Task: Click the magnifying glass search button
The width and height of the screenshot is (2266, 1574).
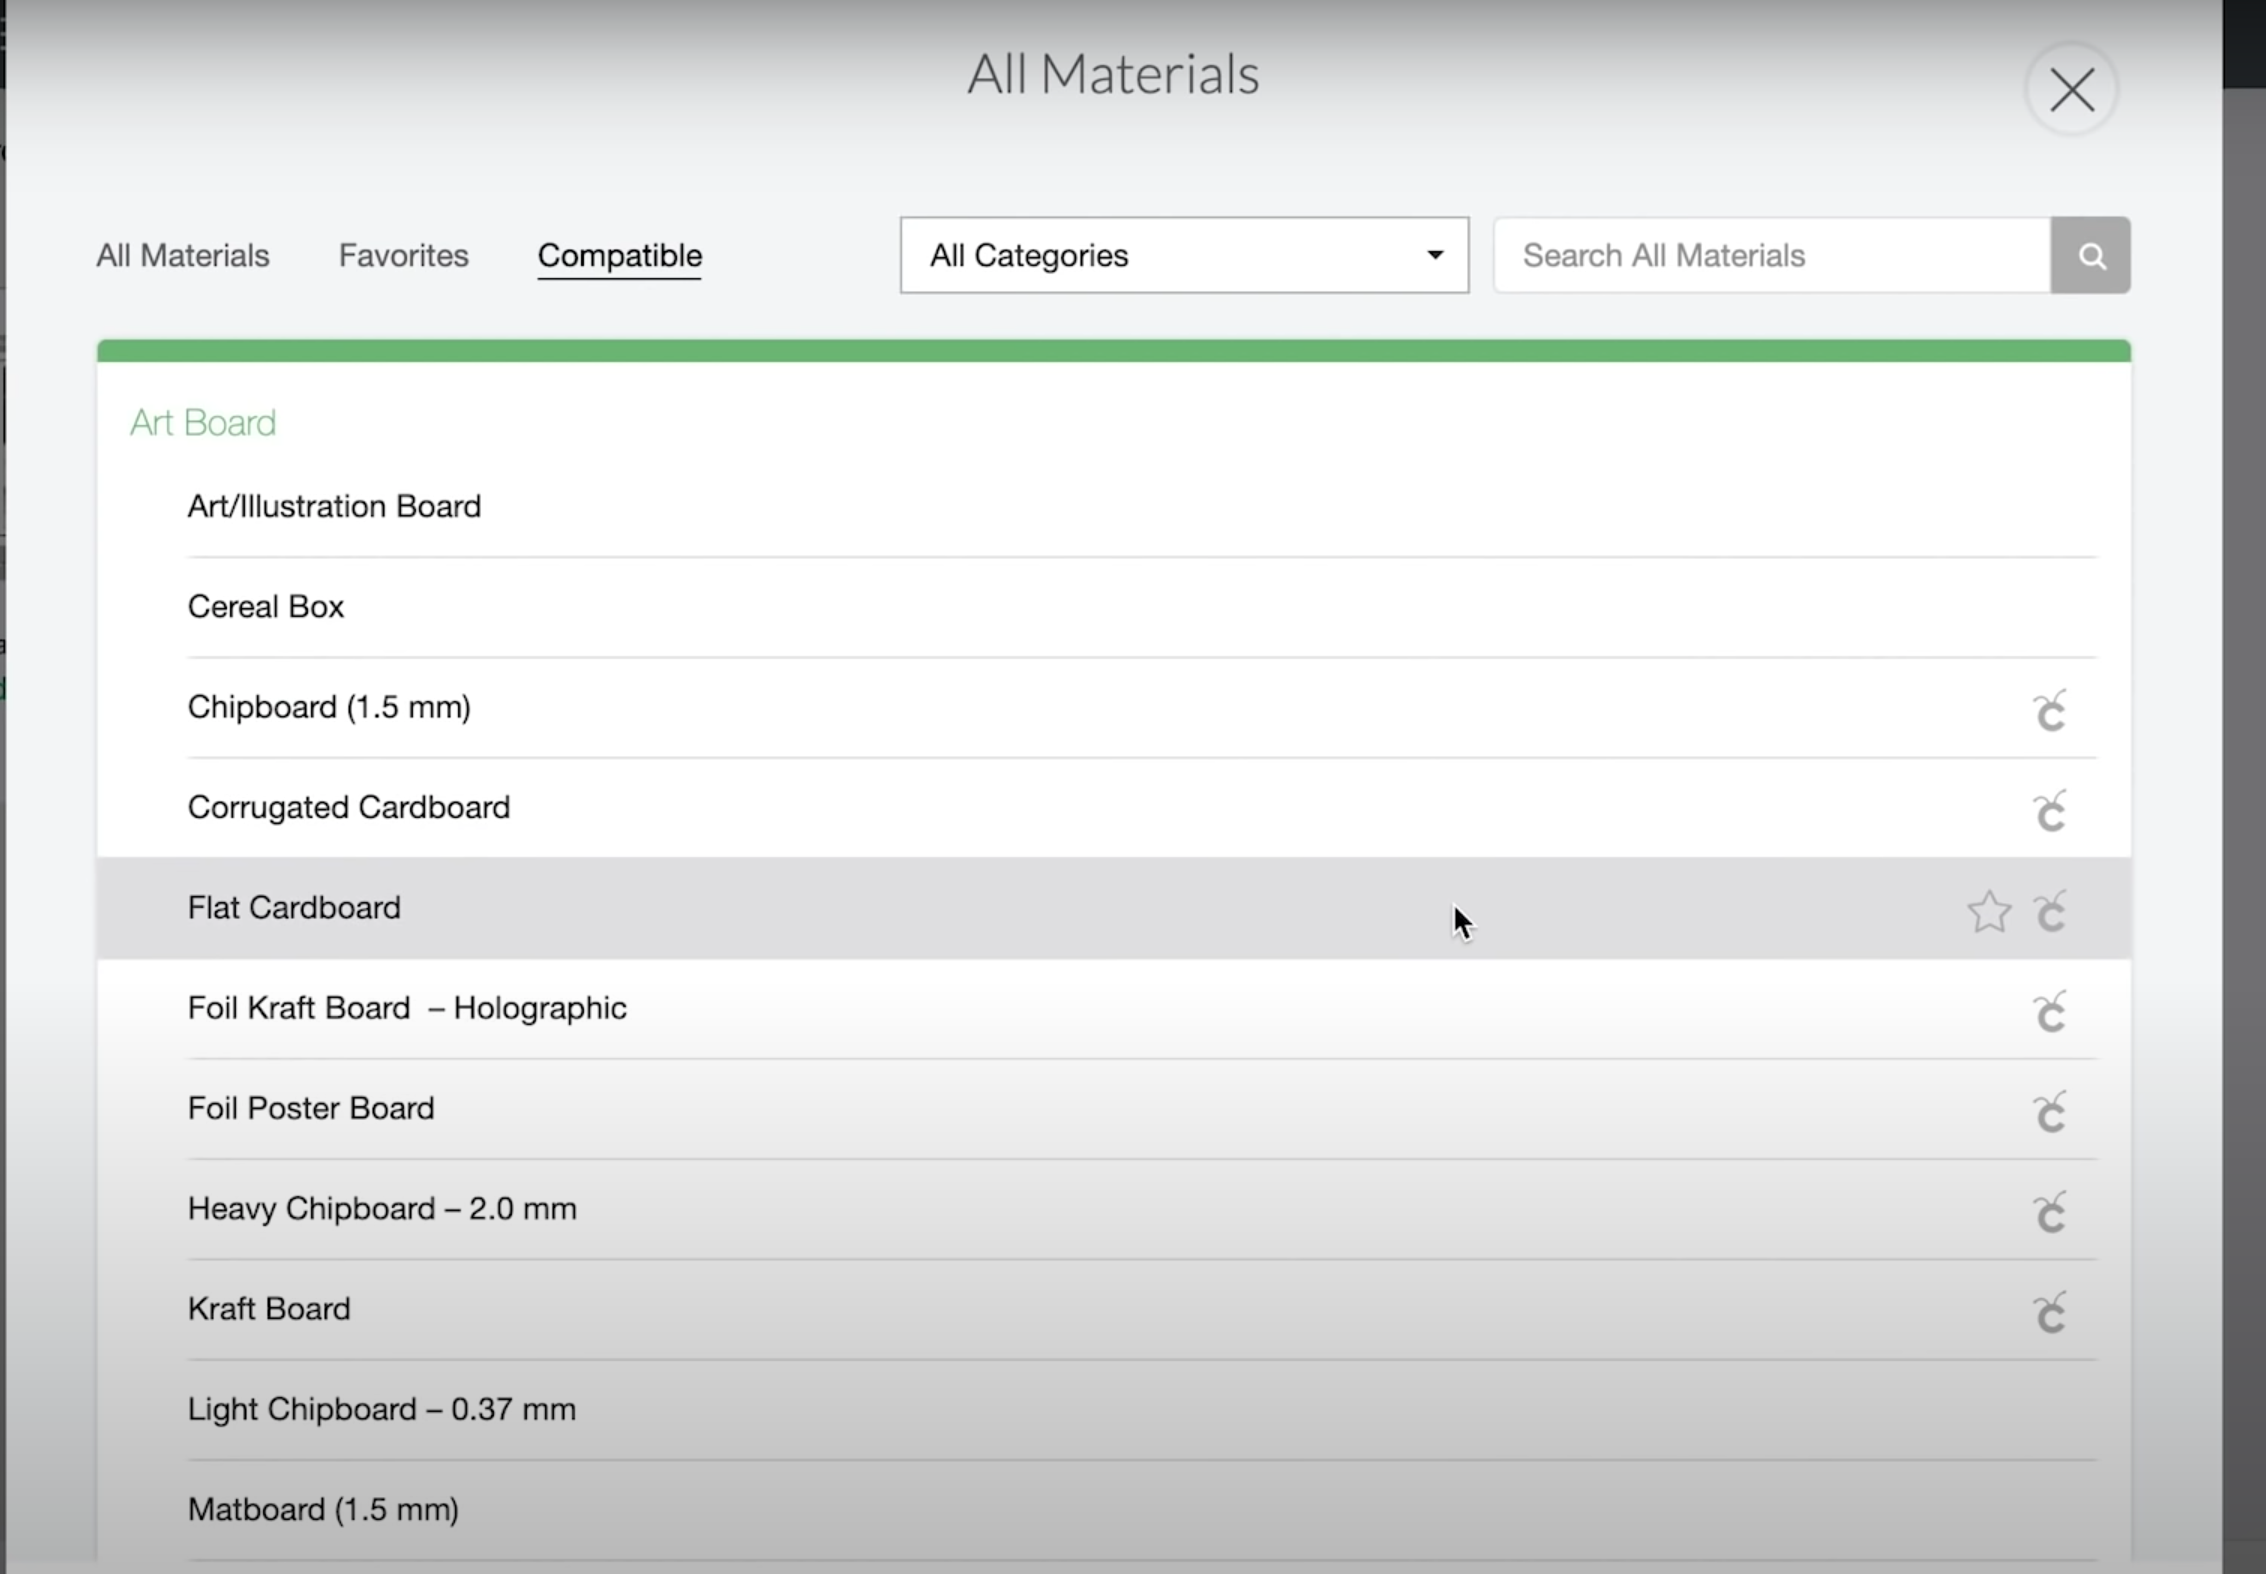Action: [2090, 256]
